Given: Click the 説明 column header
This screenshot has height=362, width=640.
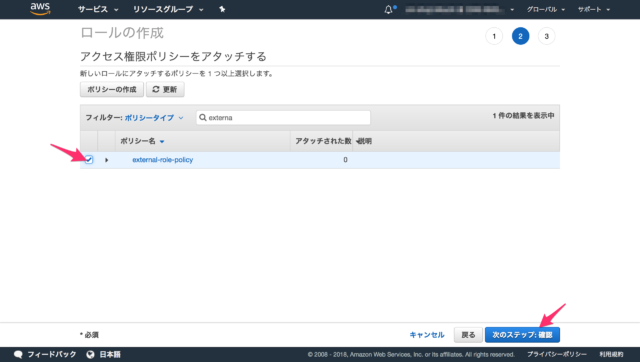Looking at the screenshot, I should click(364, 141).
